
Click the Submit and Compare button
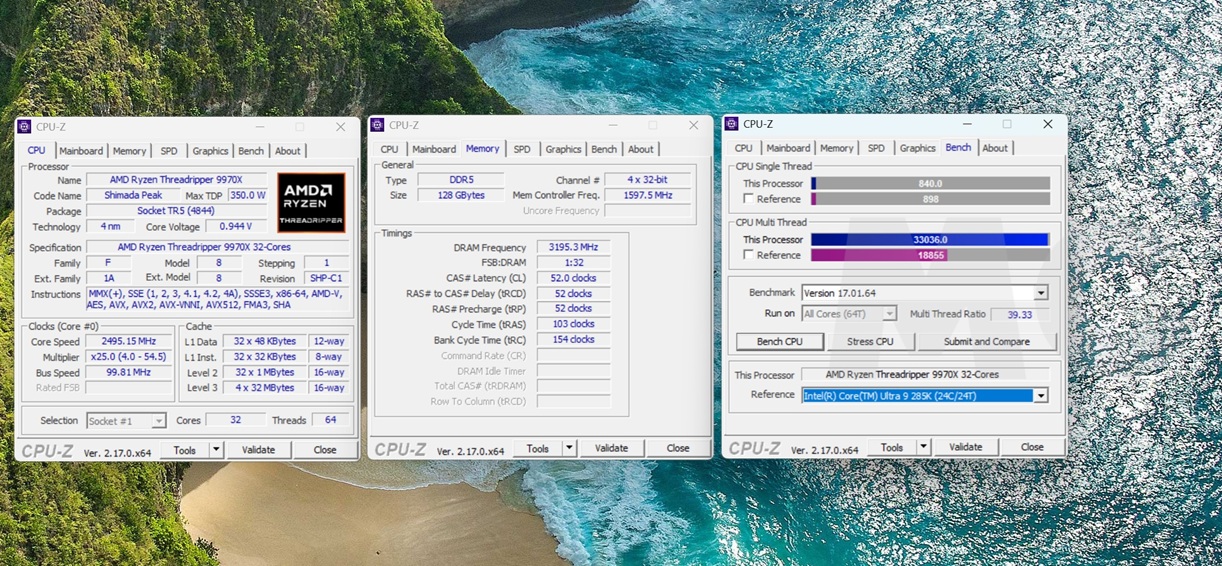tap(986, 341)
